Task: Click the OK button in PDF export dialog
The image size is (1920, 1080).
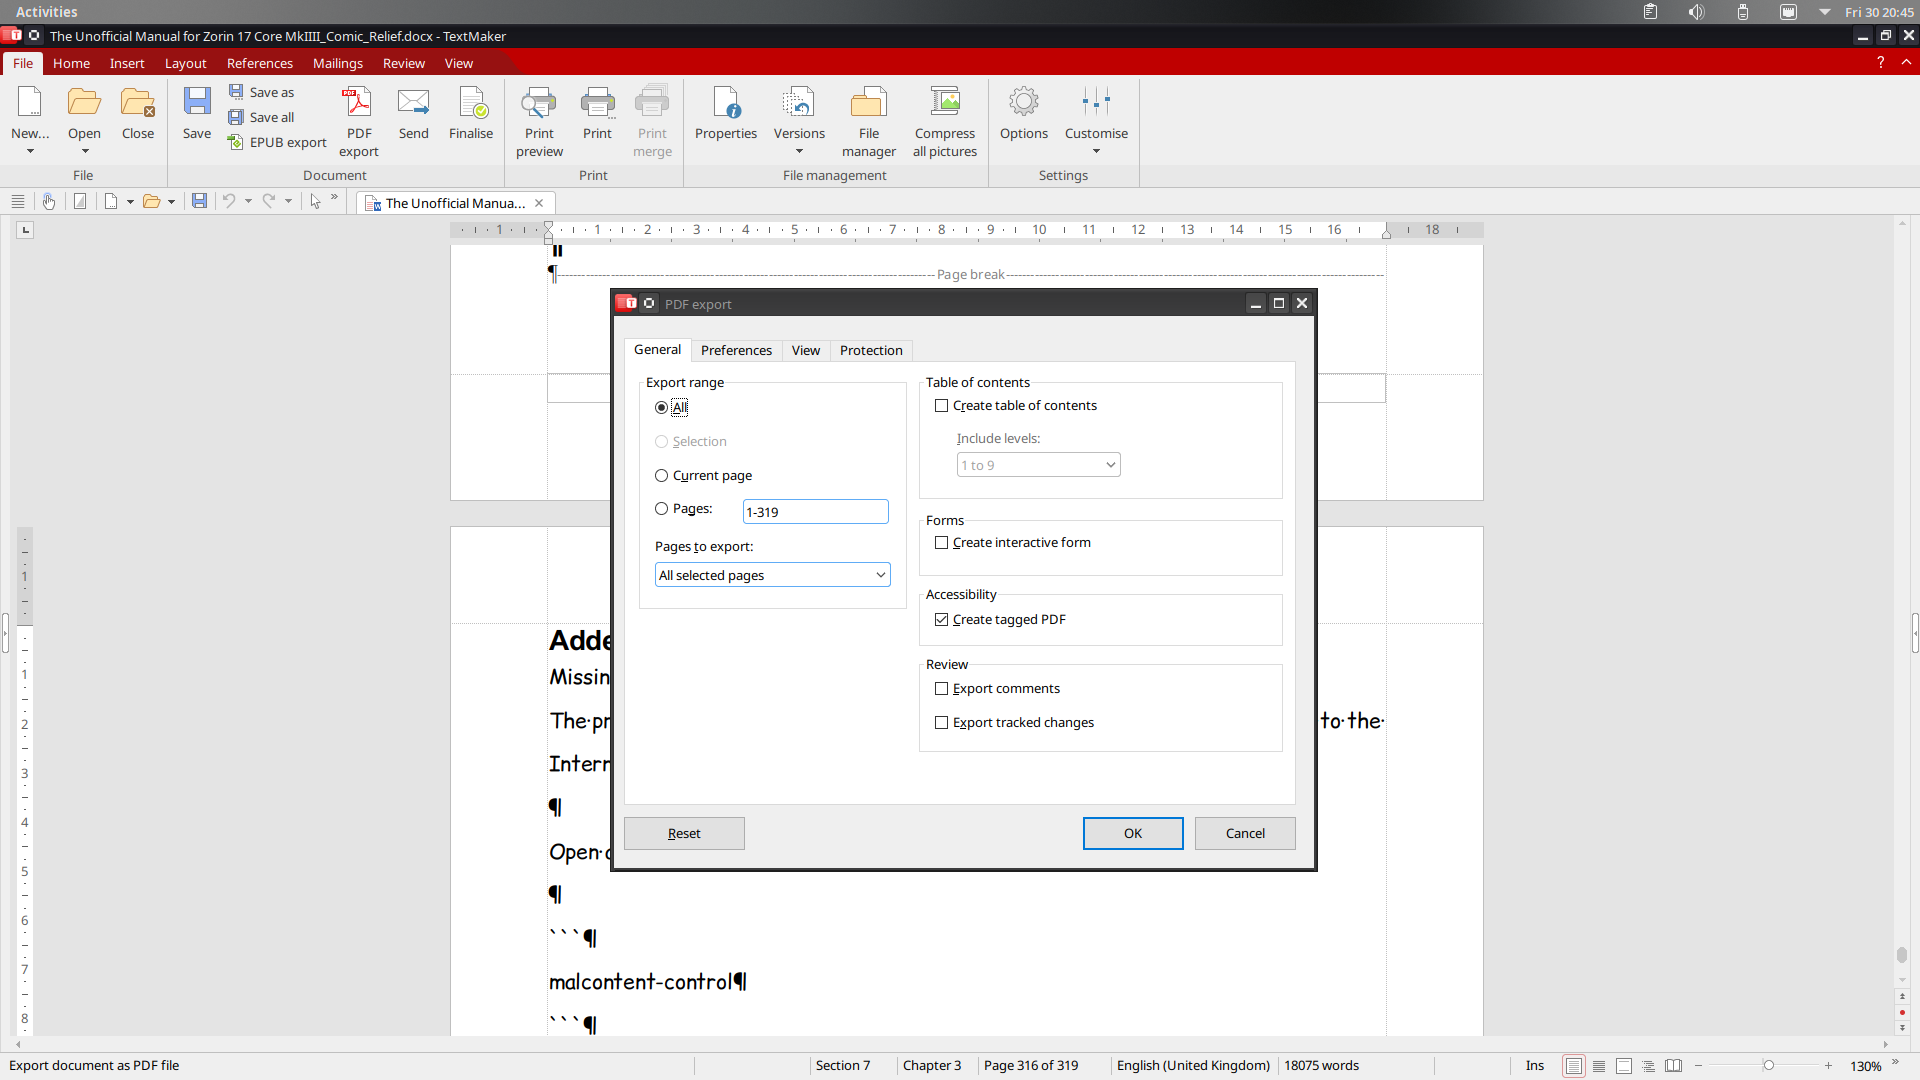Action: pos(1133,834)
